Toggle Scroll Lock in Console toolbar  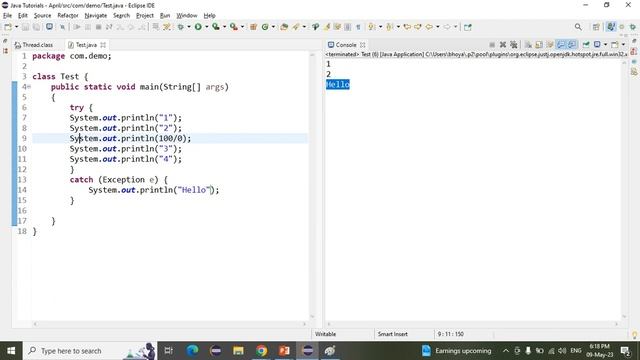point(539,45)
